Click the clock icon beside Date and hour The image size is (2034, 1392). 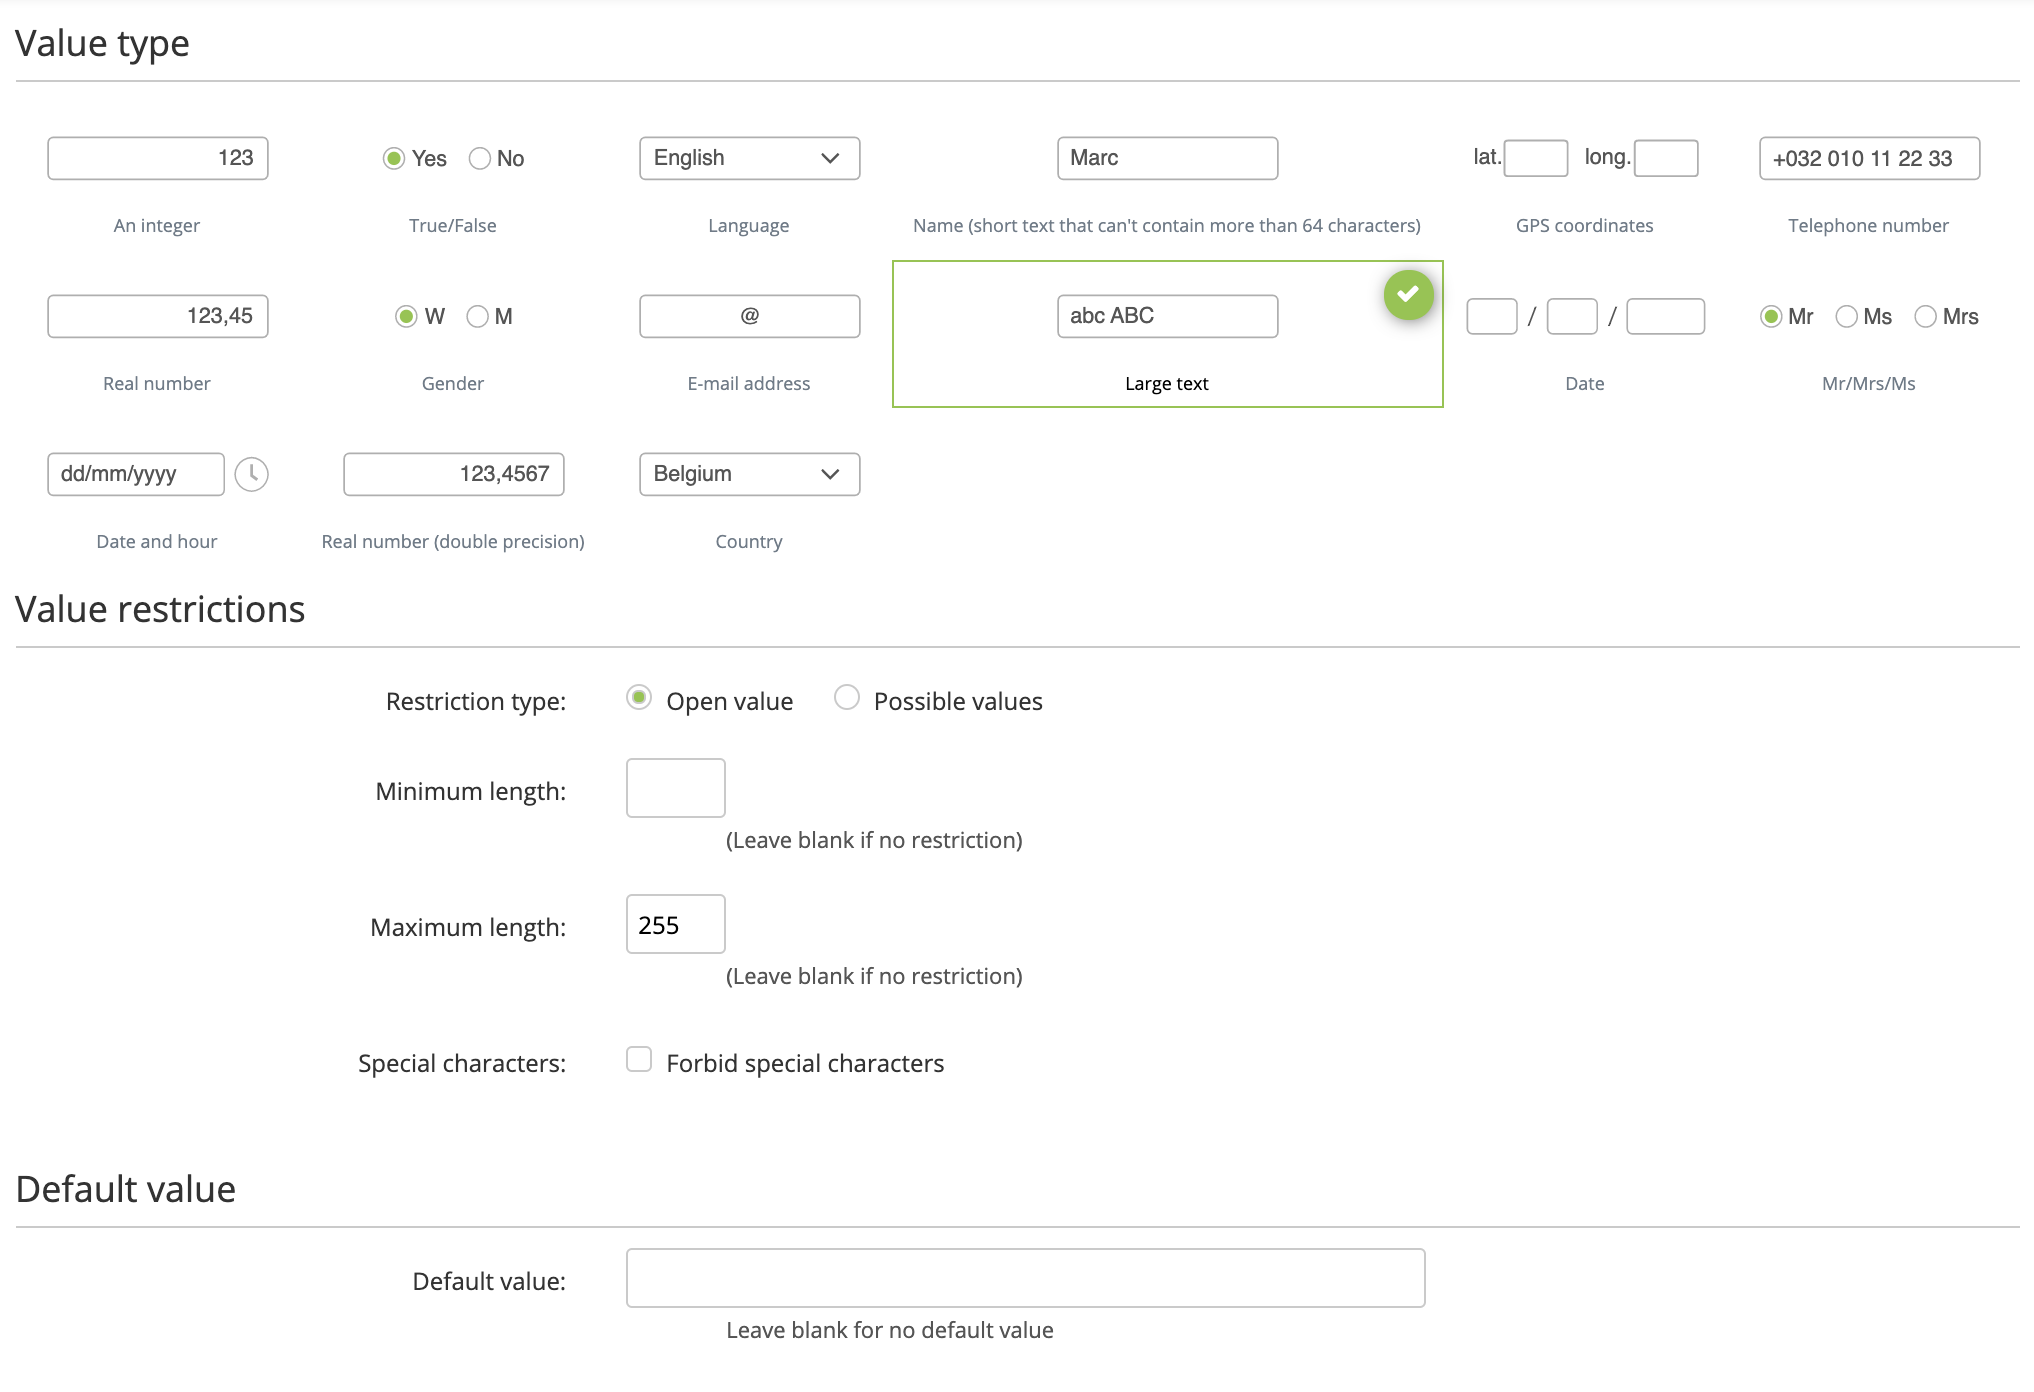pyautogui.click(x=251, y=474)
